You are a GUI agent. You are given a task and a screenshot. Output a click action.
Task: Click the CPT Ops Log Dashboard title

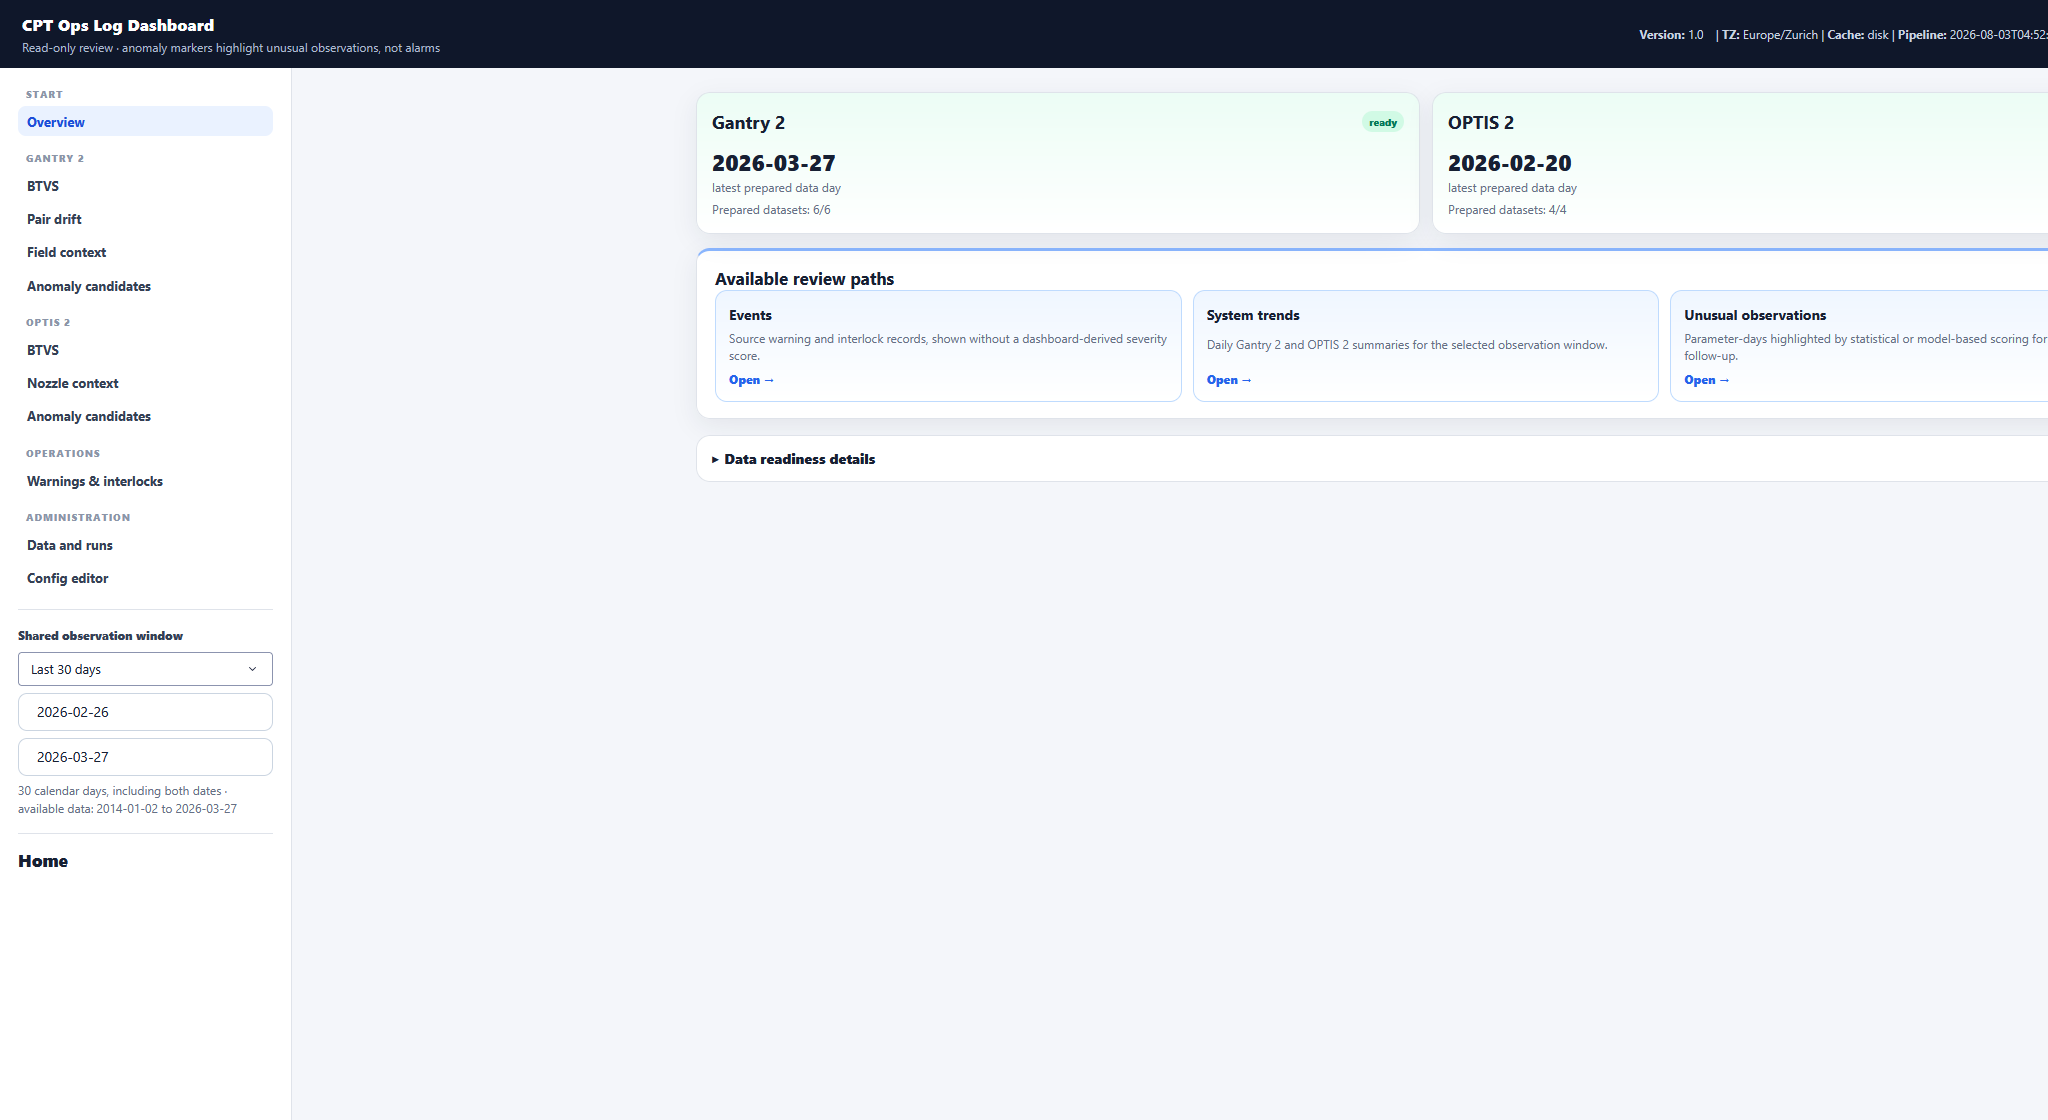coord(118,26)
